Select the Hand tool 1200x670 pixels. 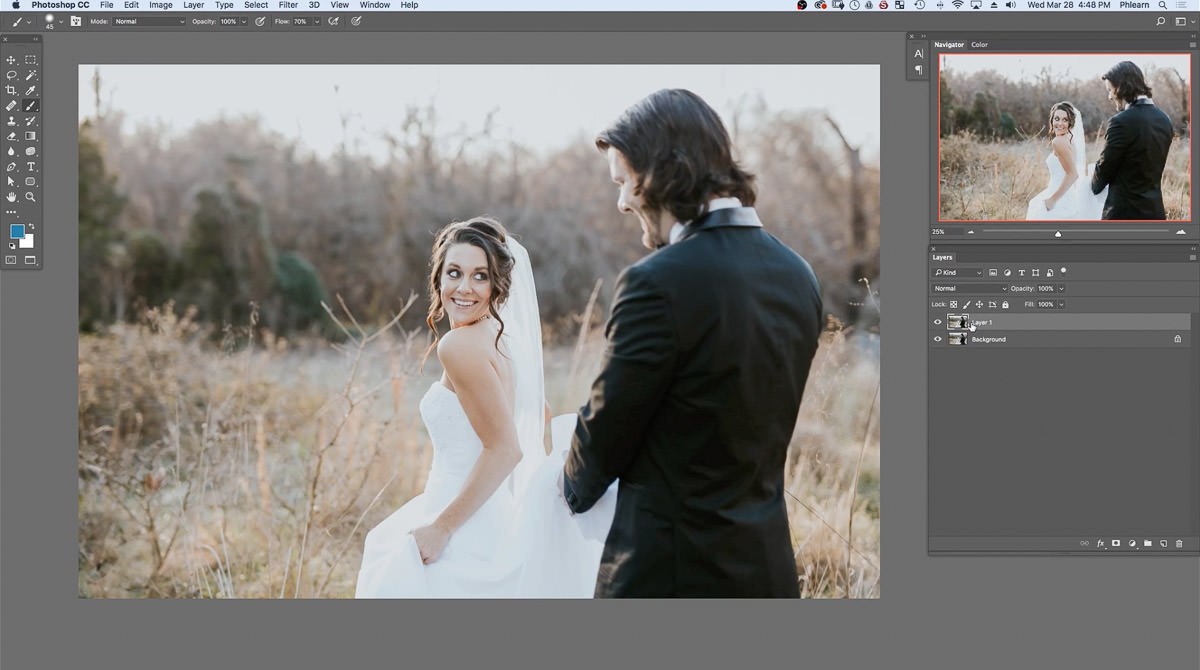pos(12,197)
